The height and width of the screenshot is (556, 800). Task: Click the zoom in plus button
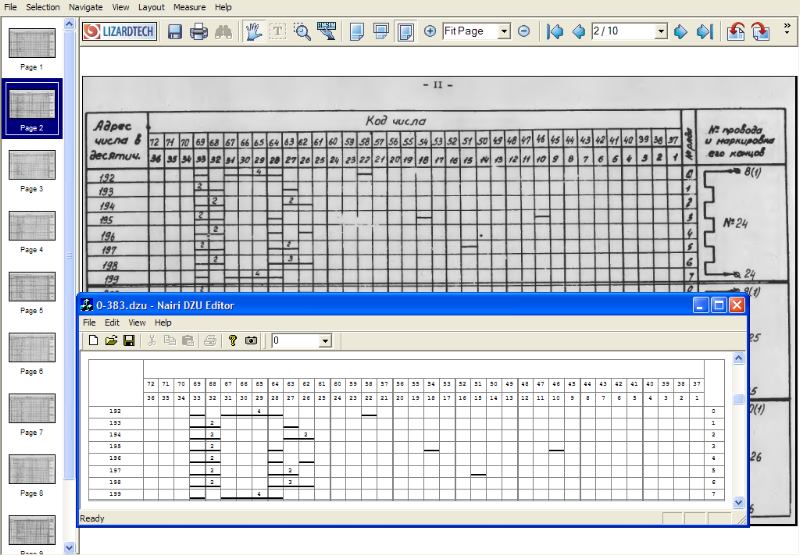430,31
